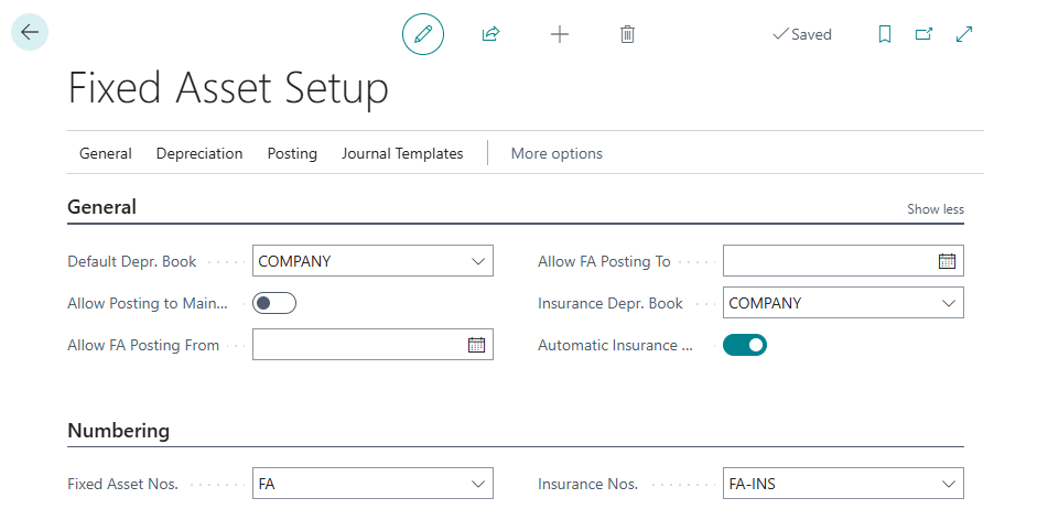Click the plus icon to create new

pyautogui.click(x=560, y=34)
